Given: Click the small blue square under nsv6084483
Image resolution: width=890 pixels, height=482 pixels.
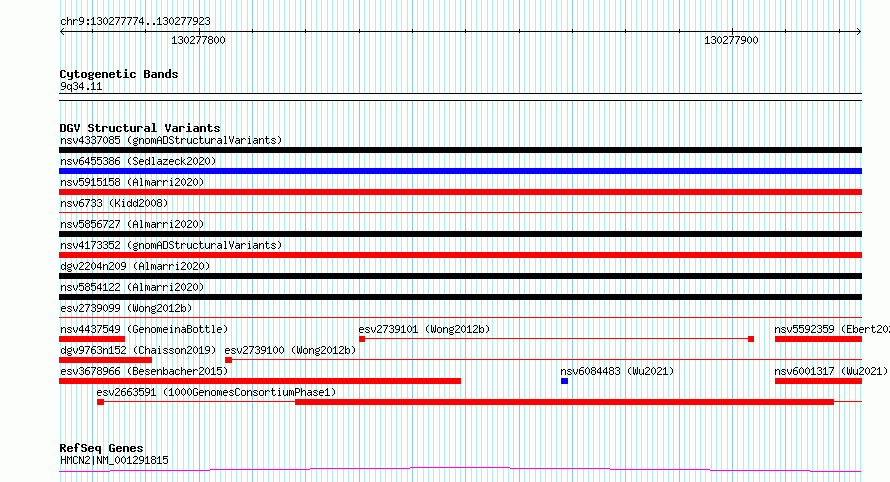Looking at the screenshot, I should [x=564, y=381].
